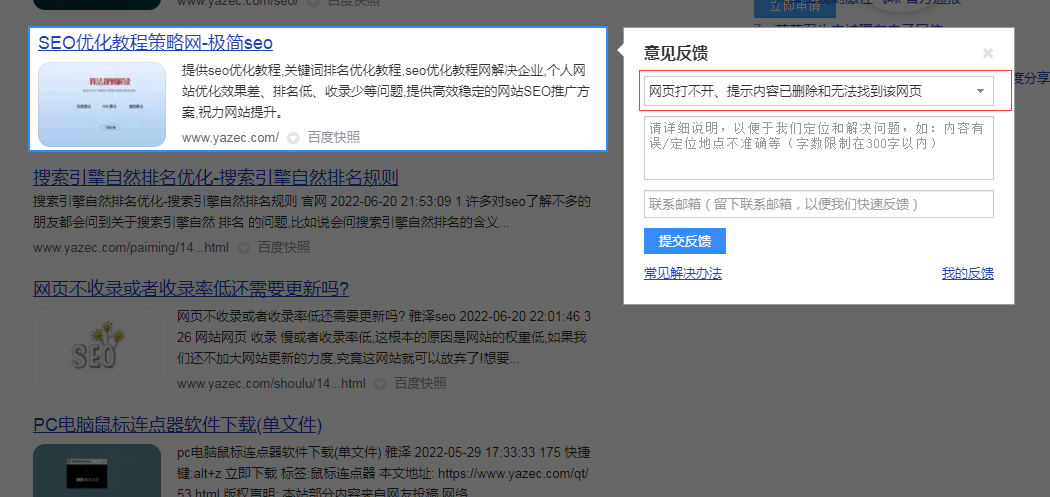Close the 意见反馈 feedback popup
Viewport: 1050px width, 497px height.
988,53
